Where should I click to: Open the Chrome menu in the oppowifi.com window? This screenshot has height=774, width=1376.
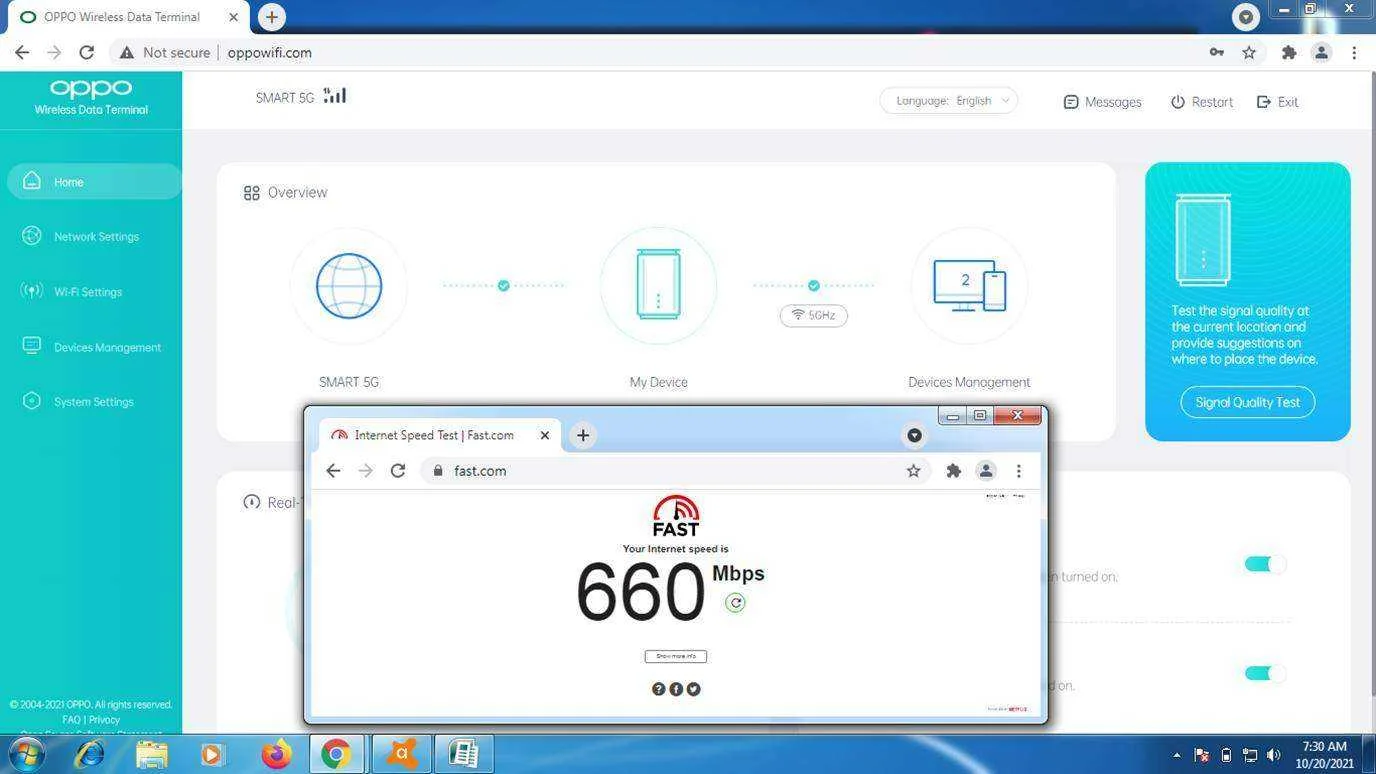pos(1354,53)
